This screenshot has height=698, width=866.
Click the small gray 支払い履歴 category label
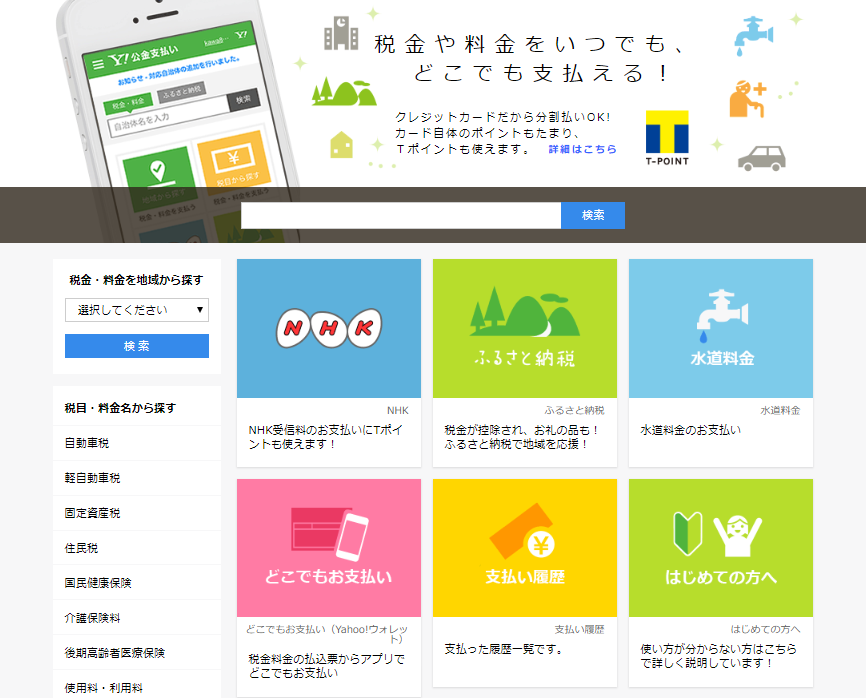click(579, 630)
